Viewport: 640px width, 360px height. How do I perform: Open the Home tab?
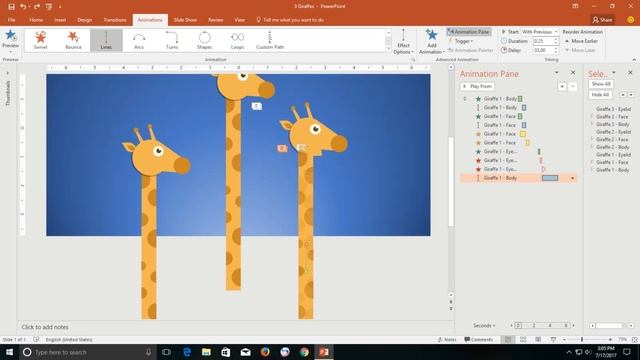pyautogui.click(x=36, y=20)
